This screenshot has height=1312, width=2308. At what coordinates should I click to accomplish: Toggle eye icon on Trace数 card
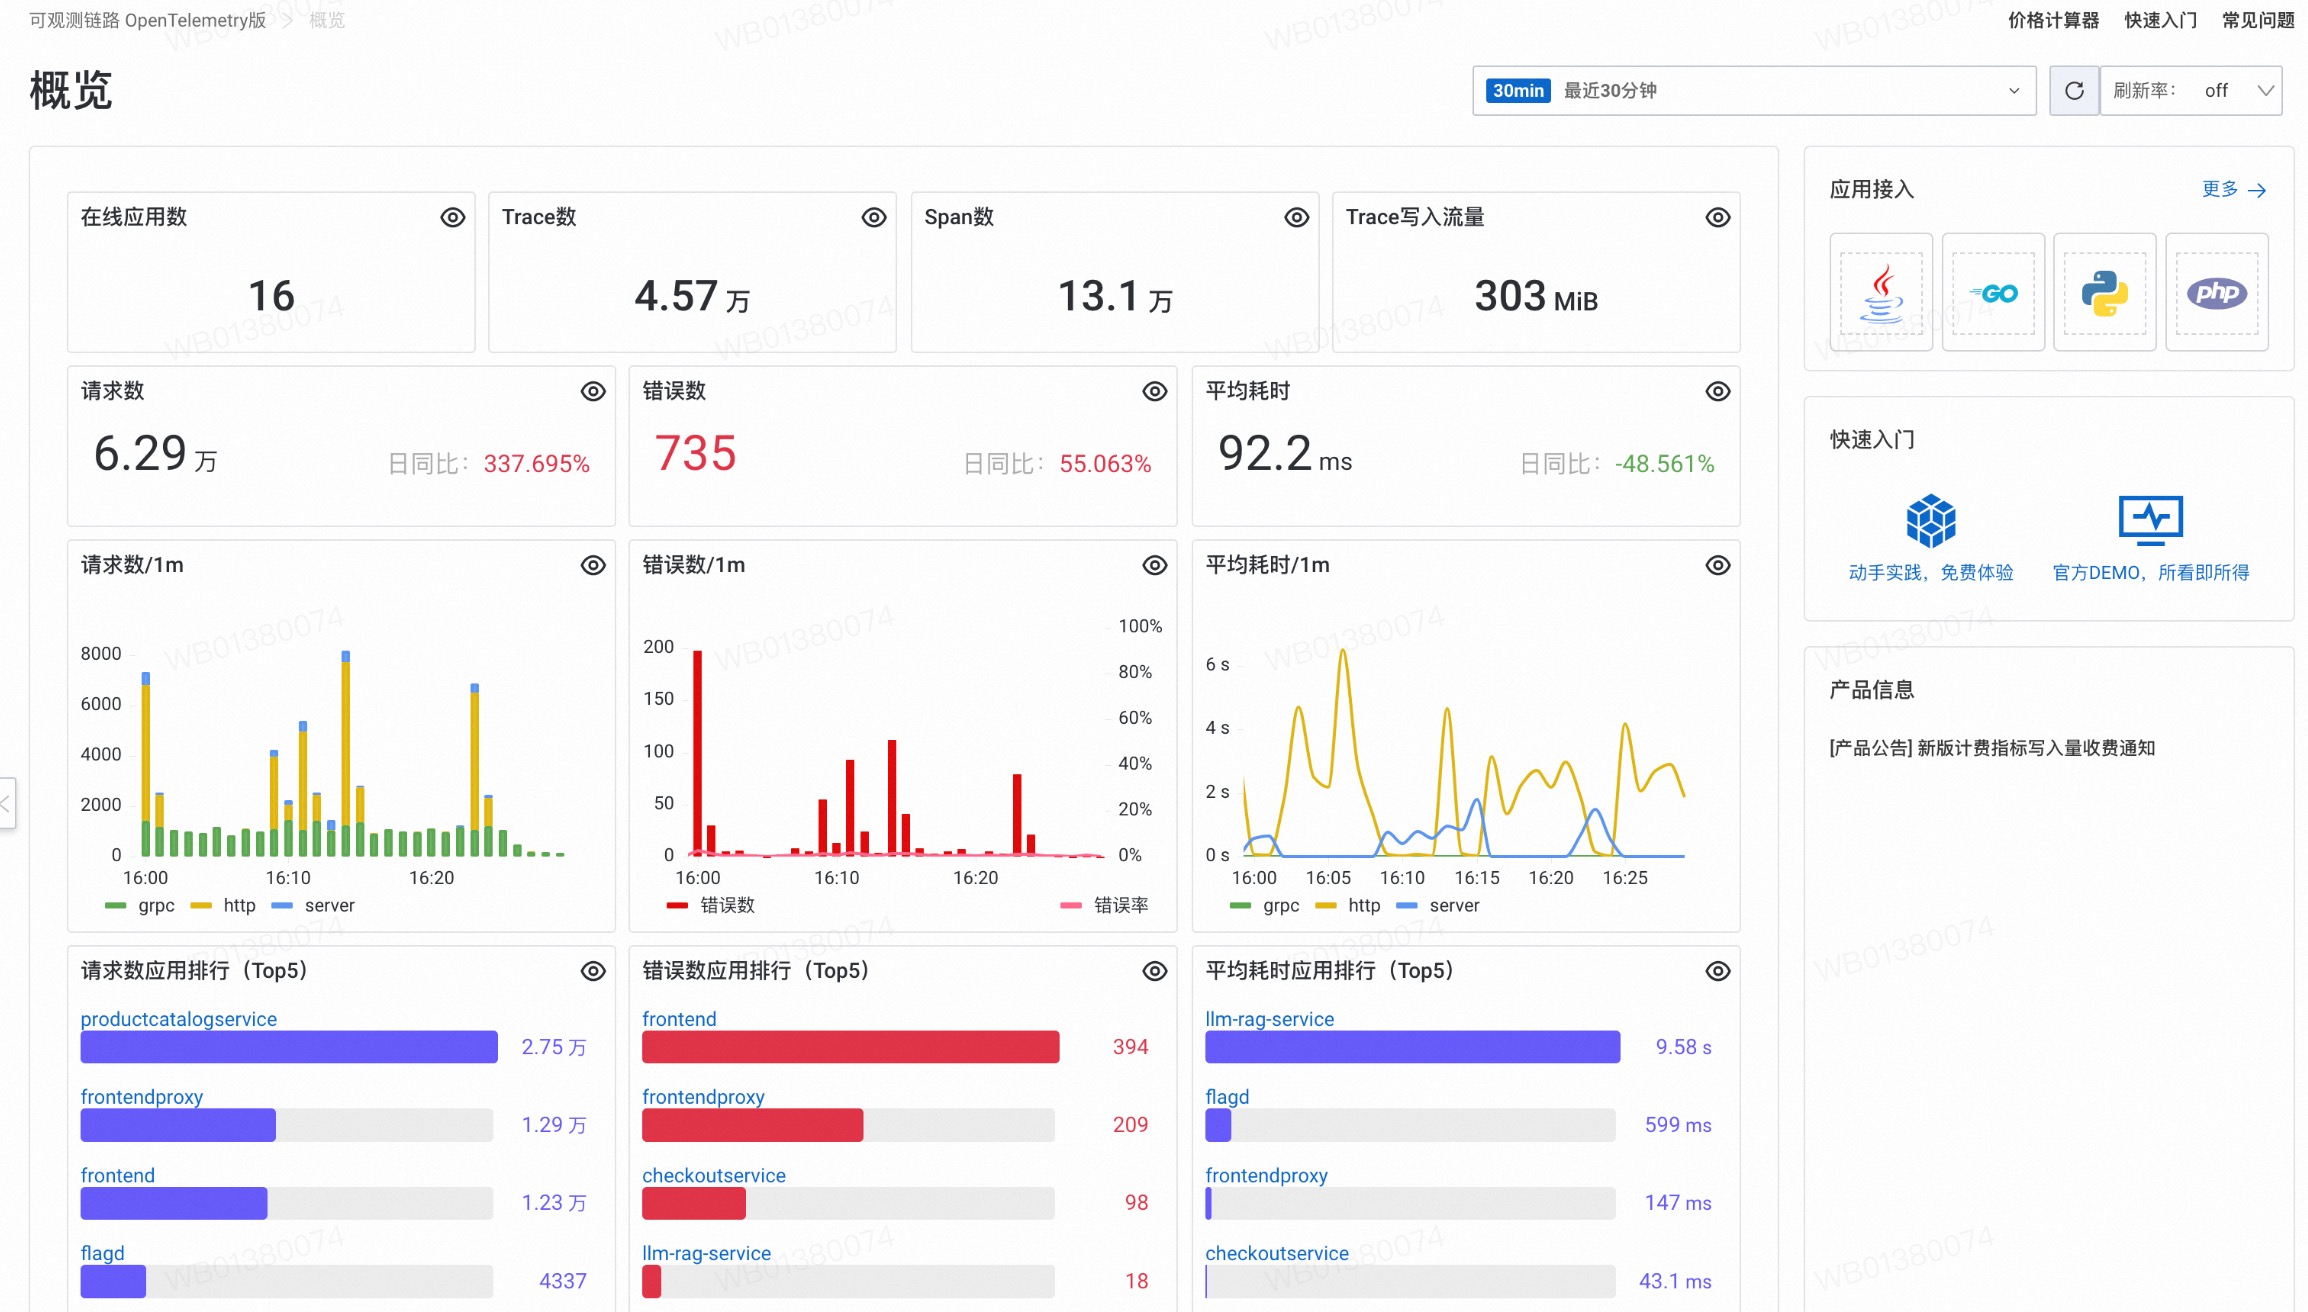click(874, 217)
